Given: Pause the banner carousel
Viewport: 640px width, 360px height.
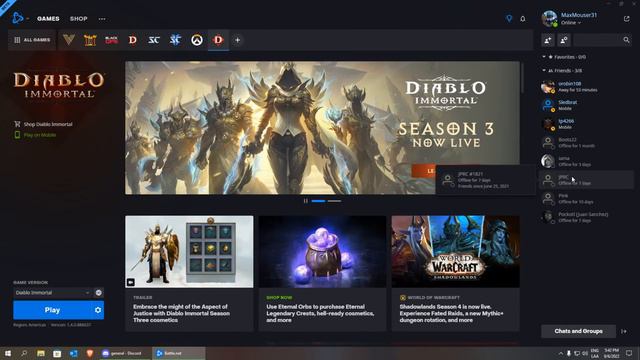Looking at the screenshot, I should [306, 201].
